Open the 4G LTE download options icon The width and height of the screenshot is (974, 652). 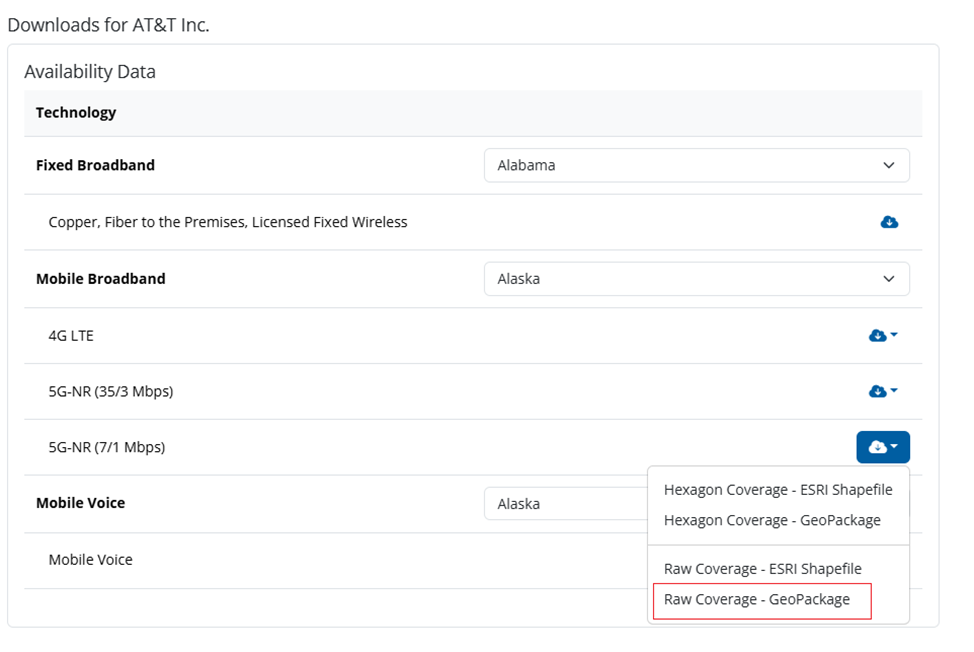[882, 336]
